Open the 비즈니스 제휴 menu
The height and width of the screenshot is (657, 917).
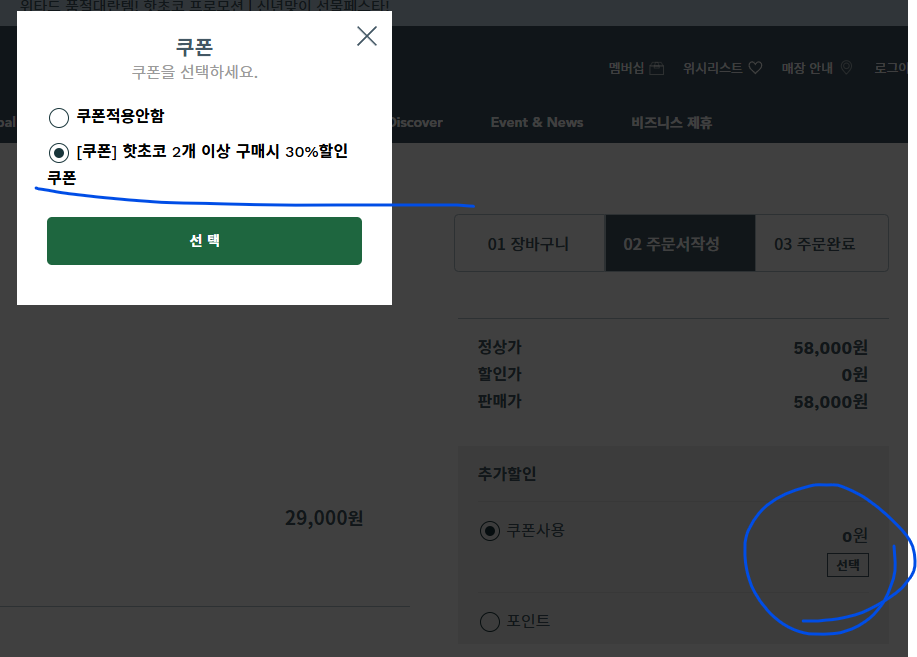coord(671,123)
